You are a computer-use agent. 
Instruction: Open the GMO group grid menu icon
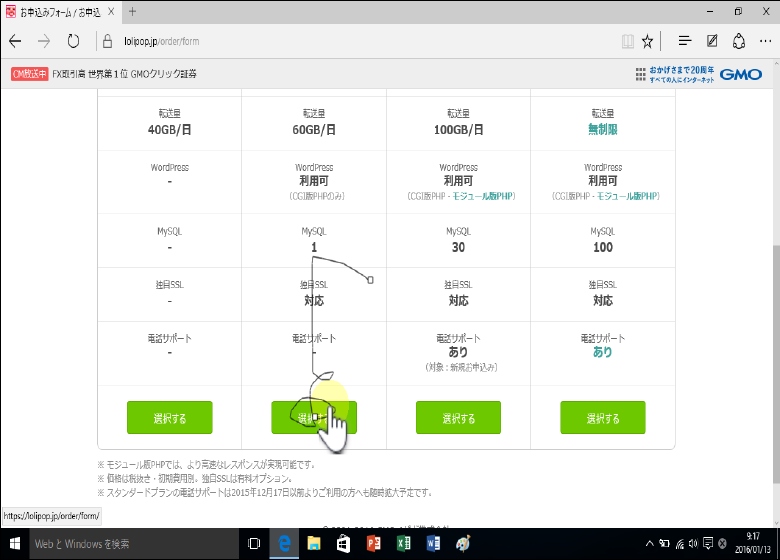pos(641,75)
